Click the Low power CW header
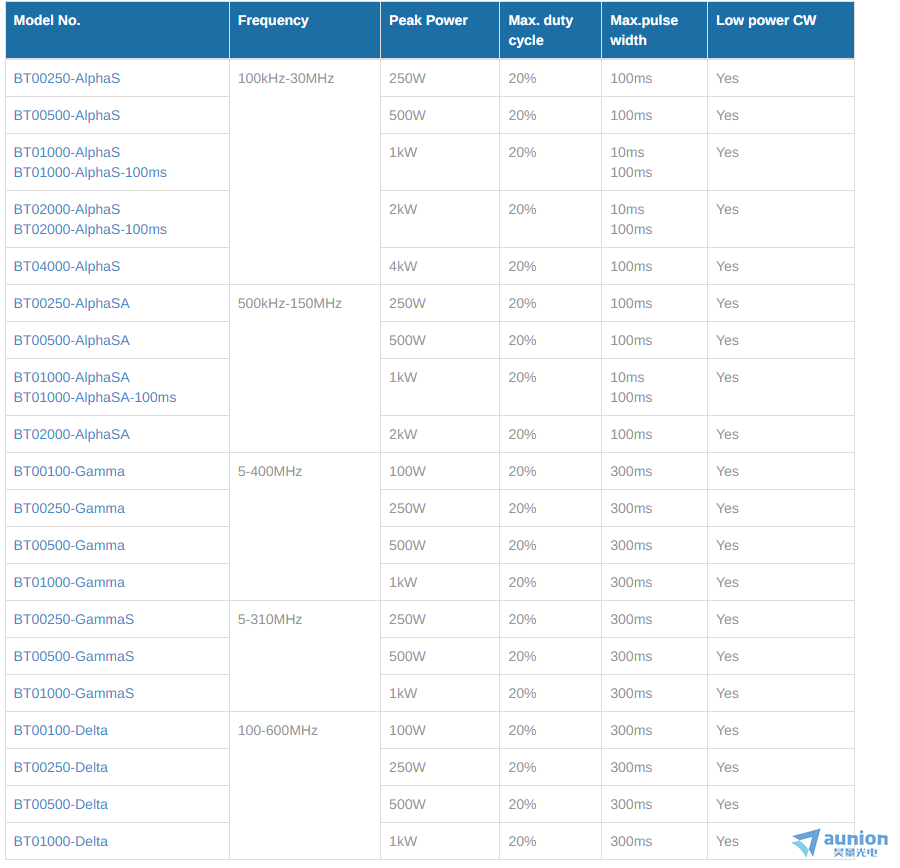This screenshot has width=900, height=868. [781, 30]
